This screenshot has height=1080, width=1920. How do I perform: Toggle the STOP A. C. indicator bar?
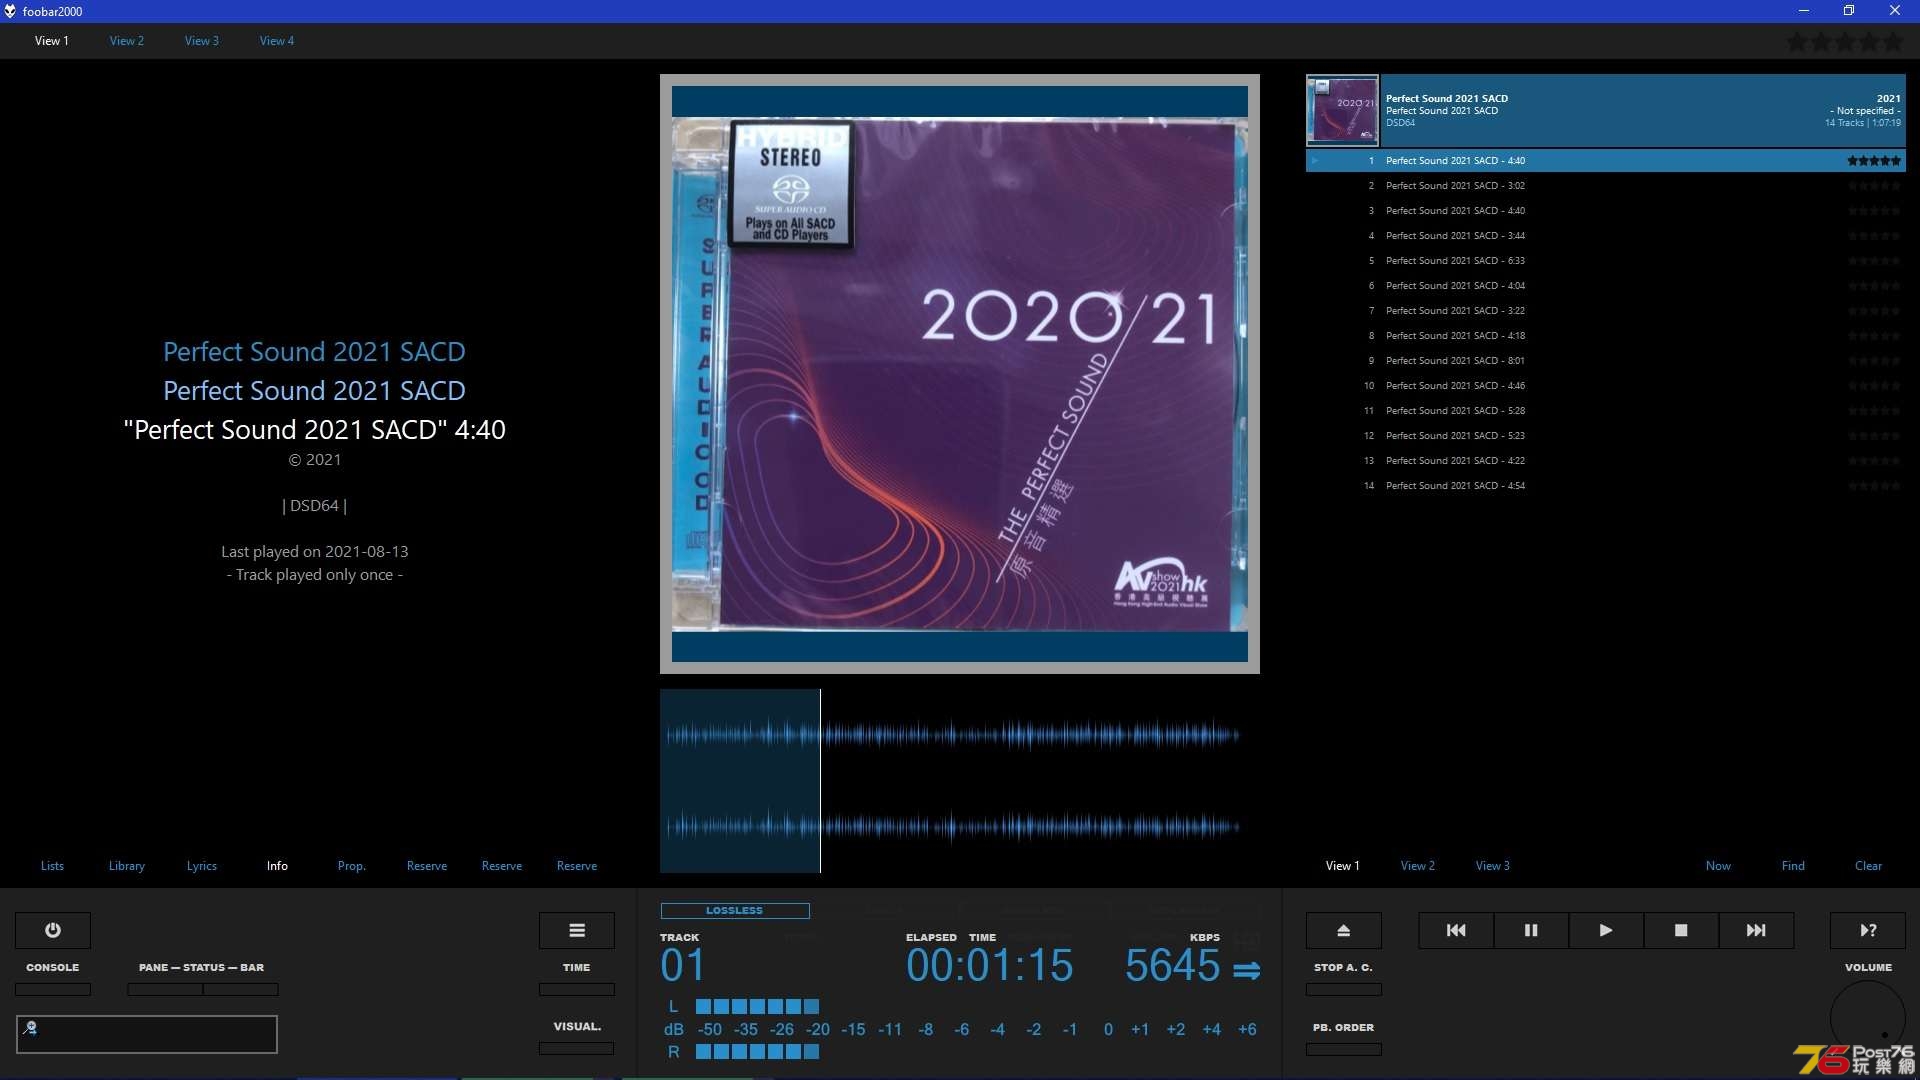tap(1344, 989)
